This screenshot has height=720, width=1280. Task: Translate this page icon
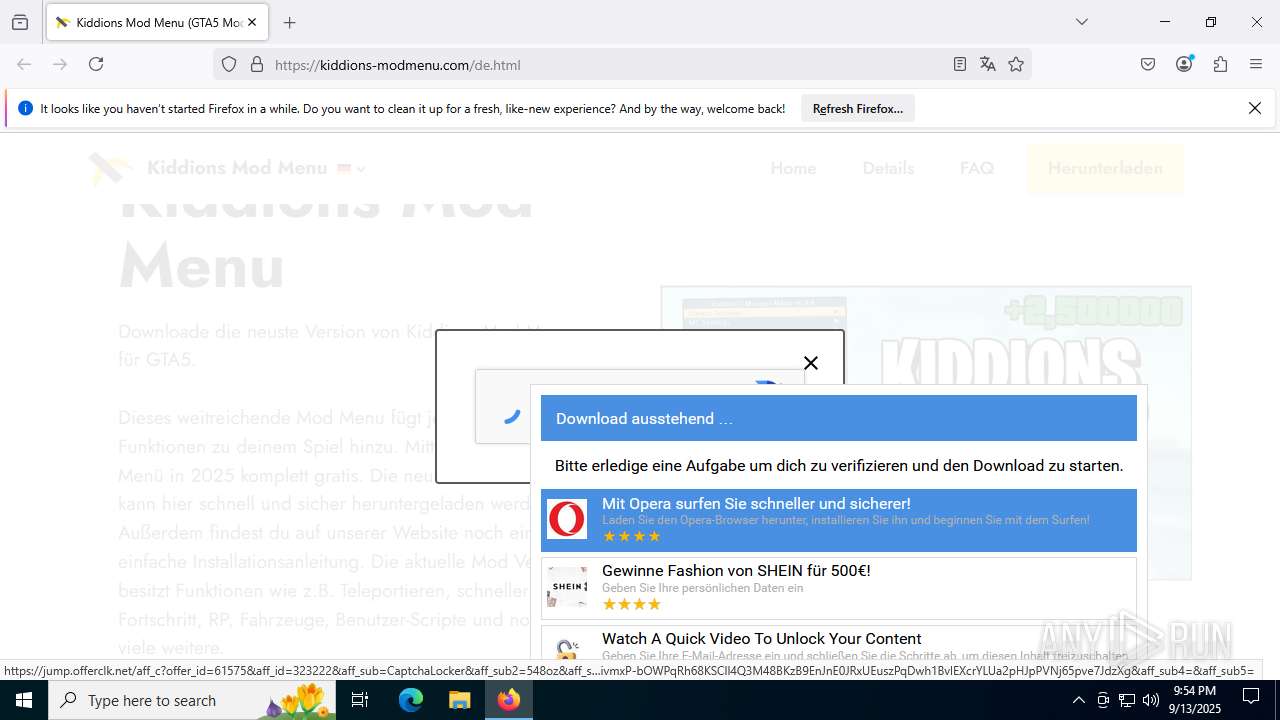[x=988, y=64]
